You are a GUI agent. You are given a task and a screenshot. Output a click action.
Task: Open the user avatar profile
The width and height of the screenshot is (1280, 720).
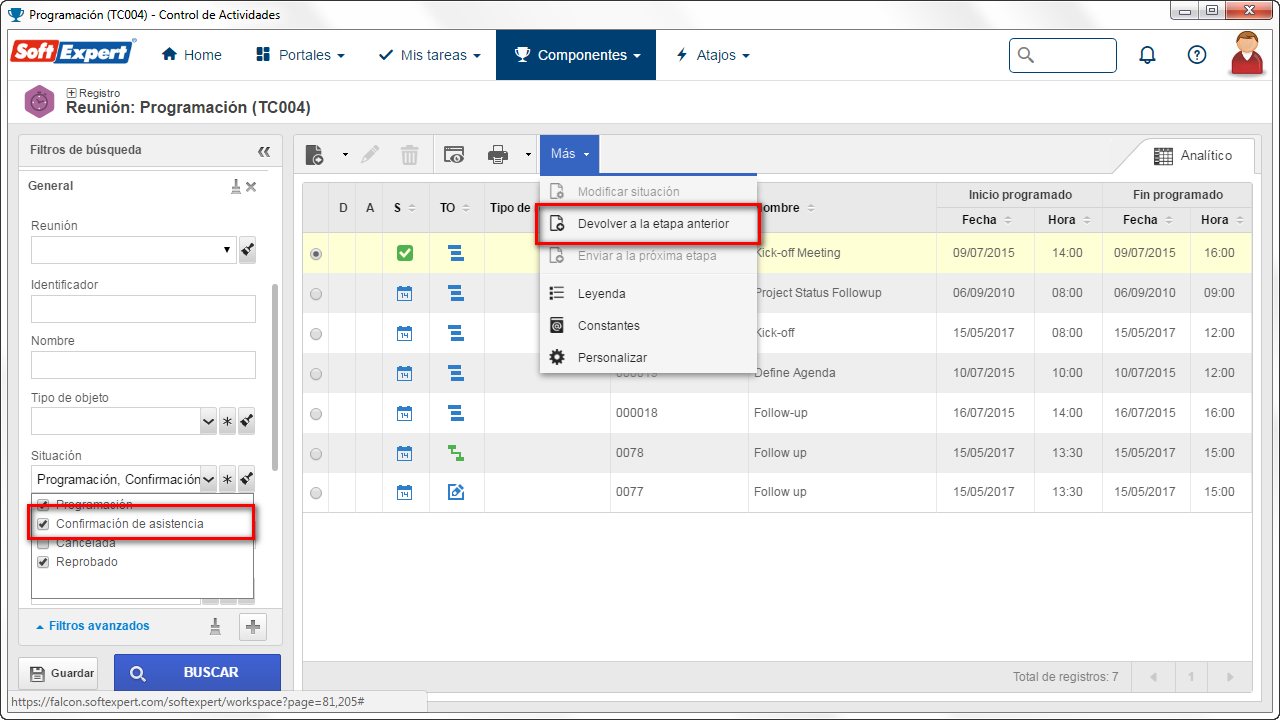click(1247, 54)
